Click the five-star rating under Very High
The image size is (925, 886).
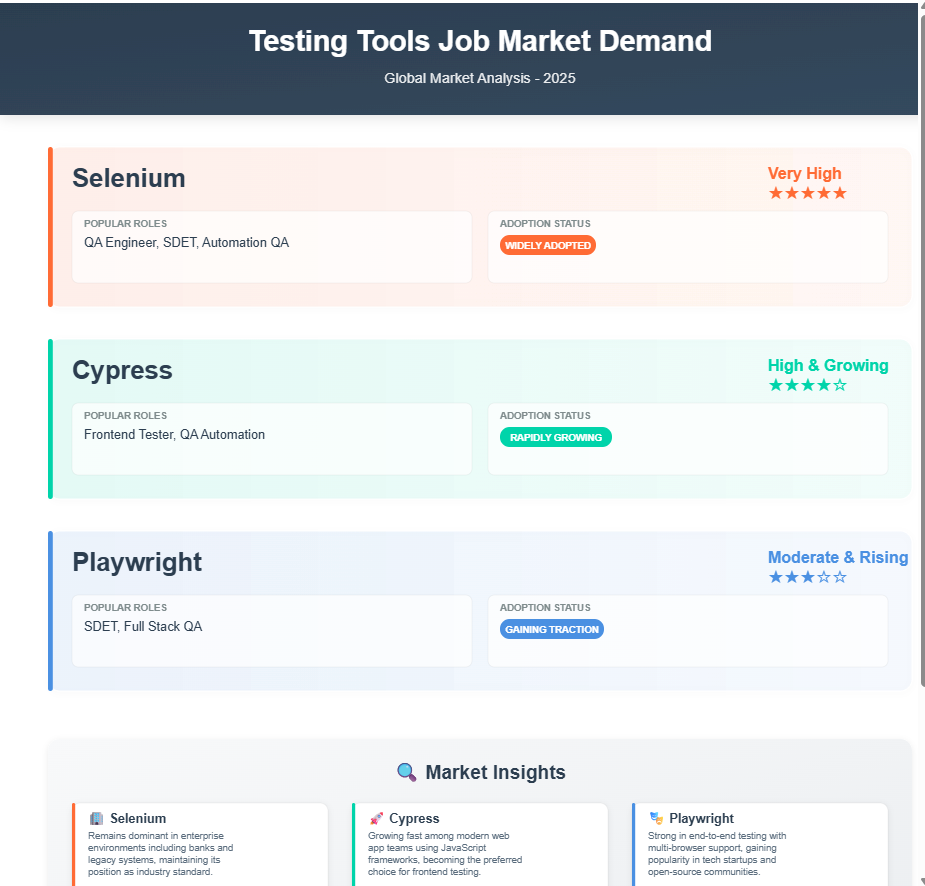point(808,193)
